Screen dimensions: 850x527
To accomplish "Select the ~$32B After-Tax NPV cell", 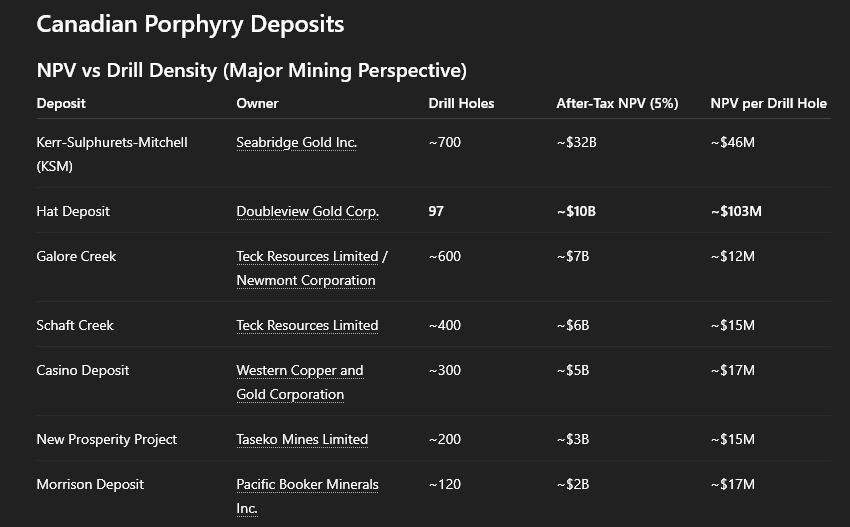I will tap(576, 143).
